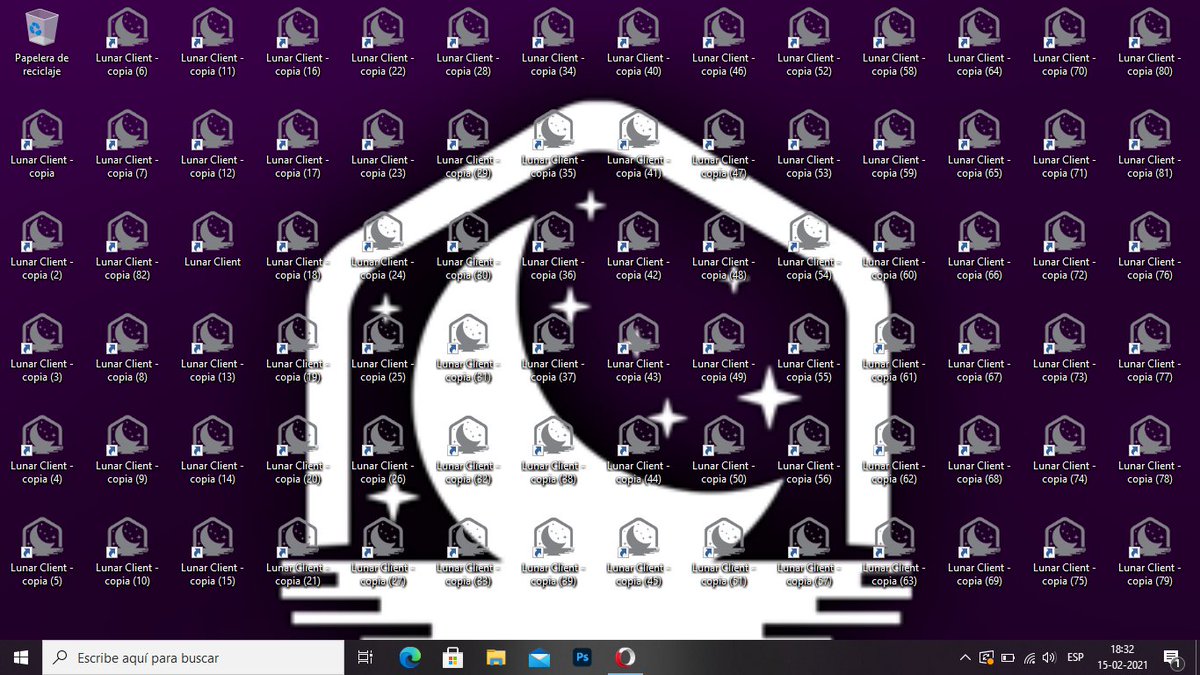1200x675 pixels.
Task: Select the original Lunar Client shortcut
Action: [x=212, y=241]
